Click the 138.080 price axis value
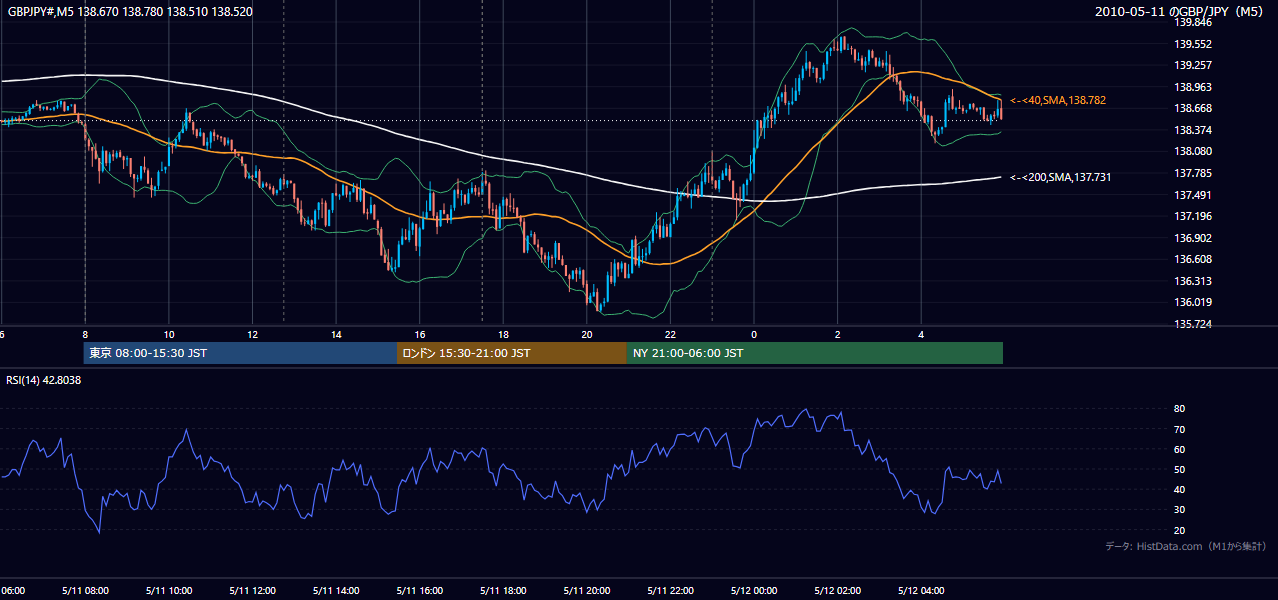This screenshot has height=600, width=1278. coord(1193,151)
